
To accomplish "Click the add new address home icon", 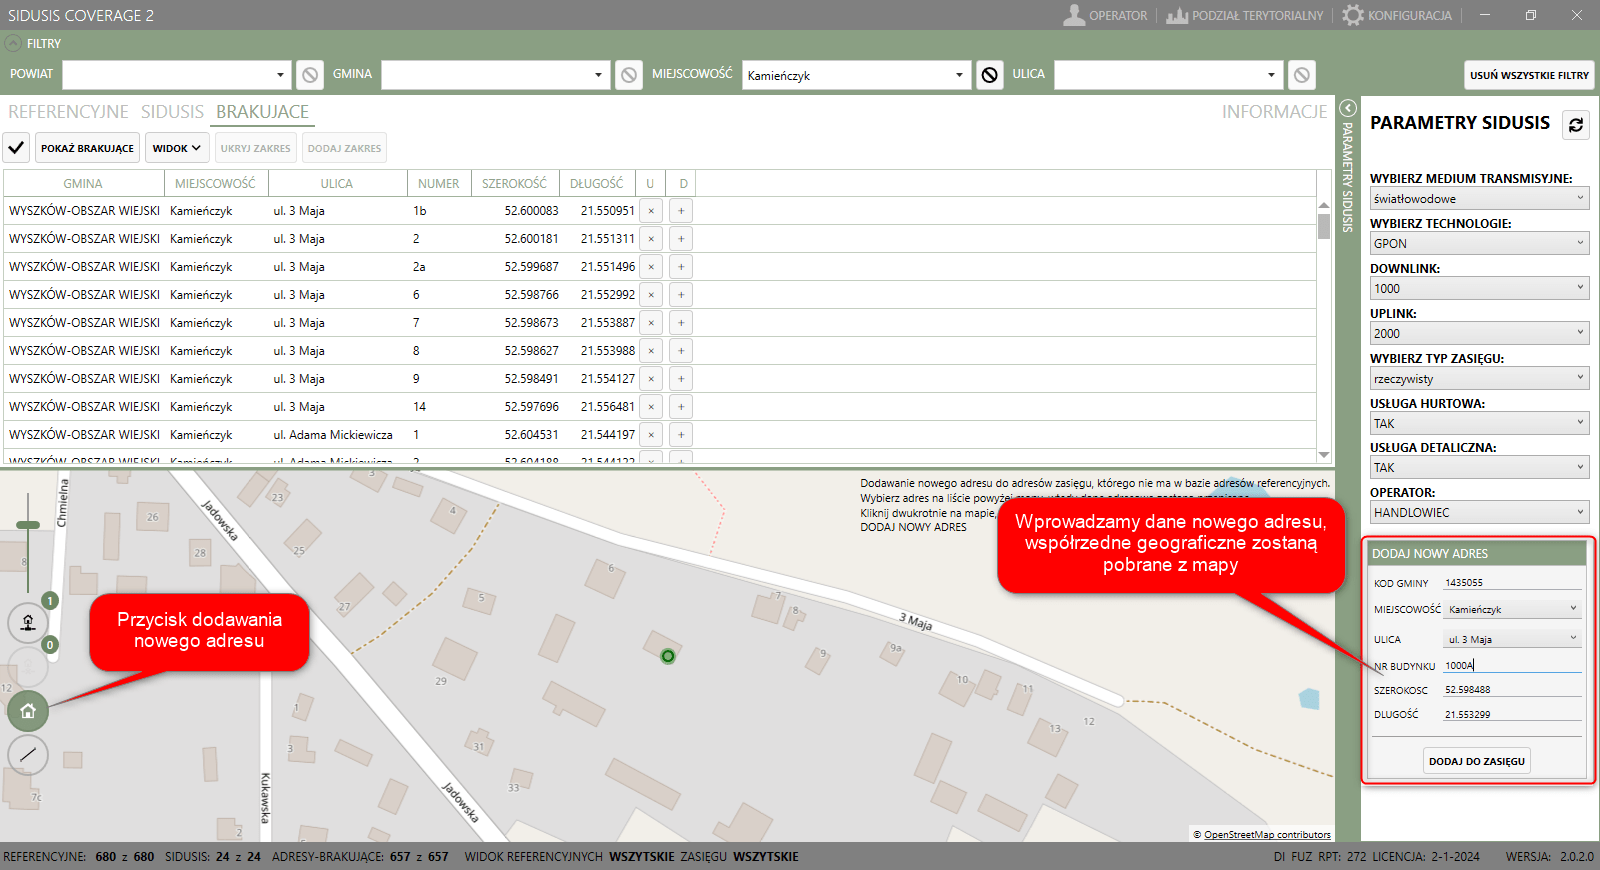I will point(28,711).
